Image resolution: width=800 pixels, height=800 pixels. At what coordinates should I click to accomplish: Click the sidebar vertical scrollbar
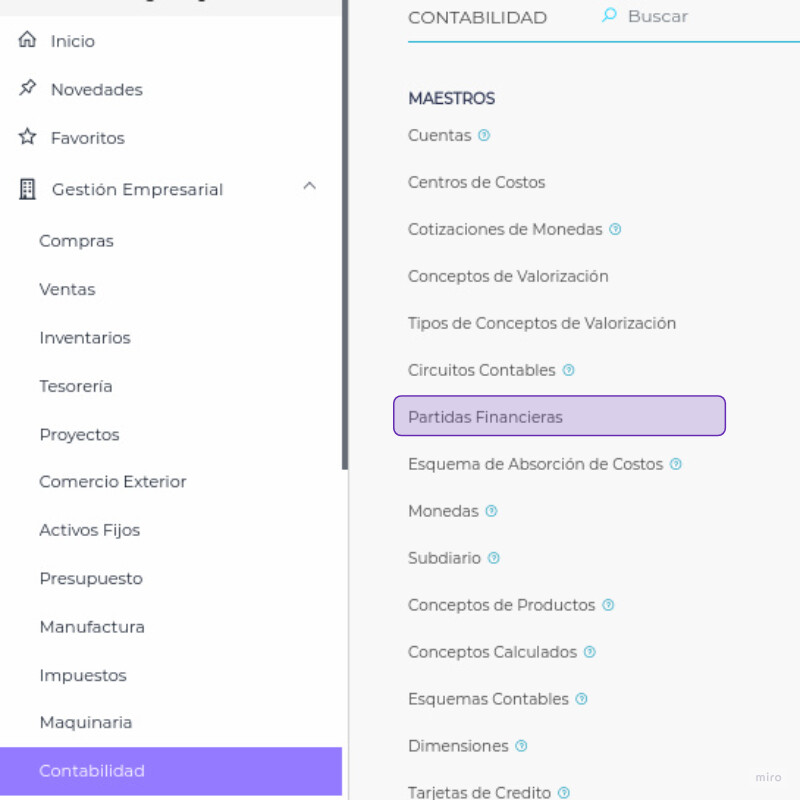(345, 235)
